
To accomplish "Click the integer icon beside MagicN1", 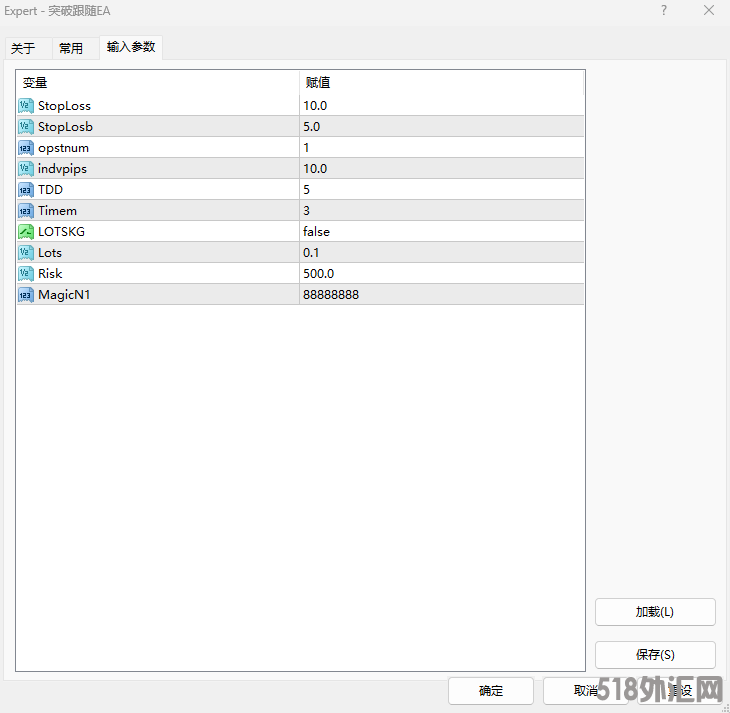I will coord(26,295).
